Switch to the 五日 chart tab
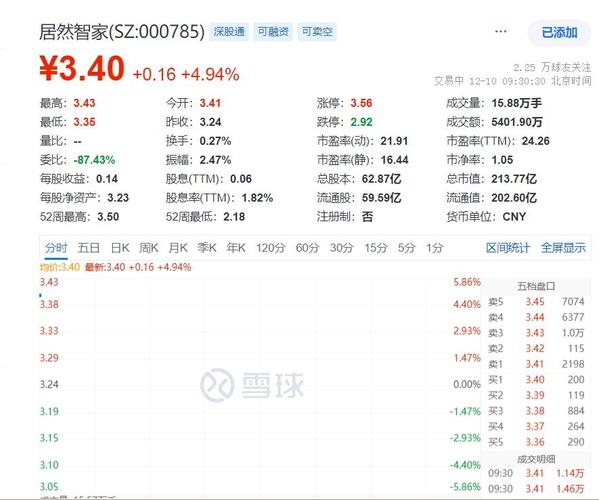 pyautogui.click(x=89, y=248)
